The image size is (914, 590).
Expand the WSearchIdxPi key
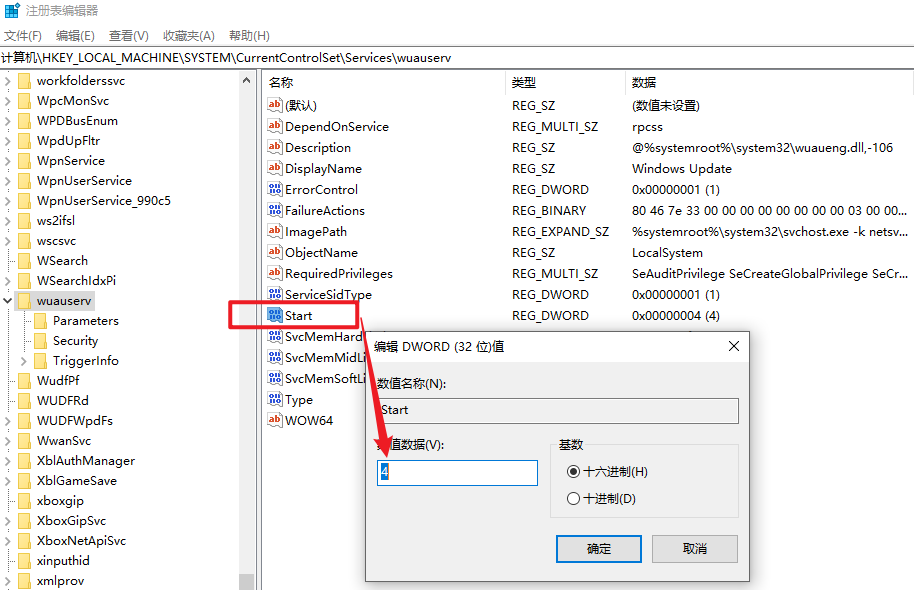pos(8,281)
